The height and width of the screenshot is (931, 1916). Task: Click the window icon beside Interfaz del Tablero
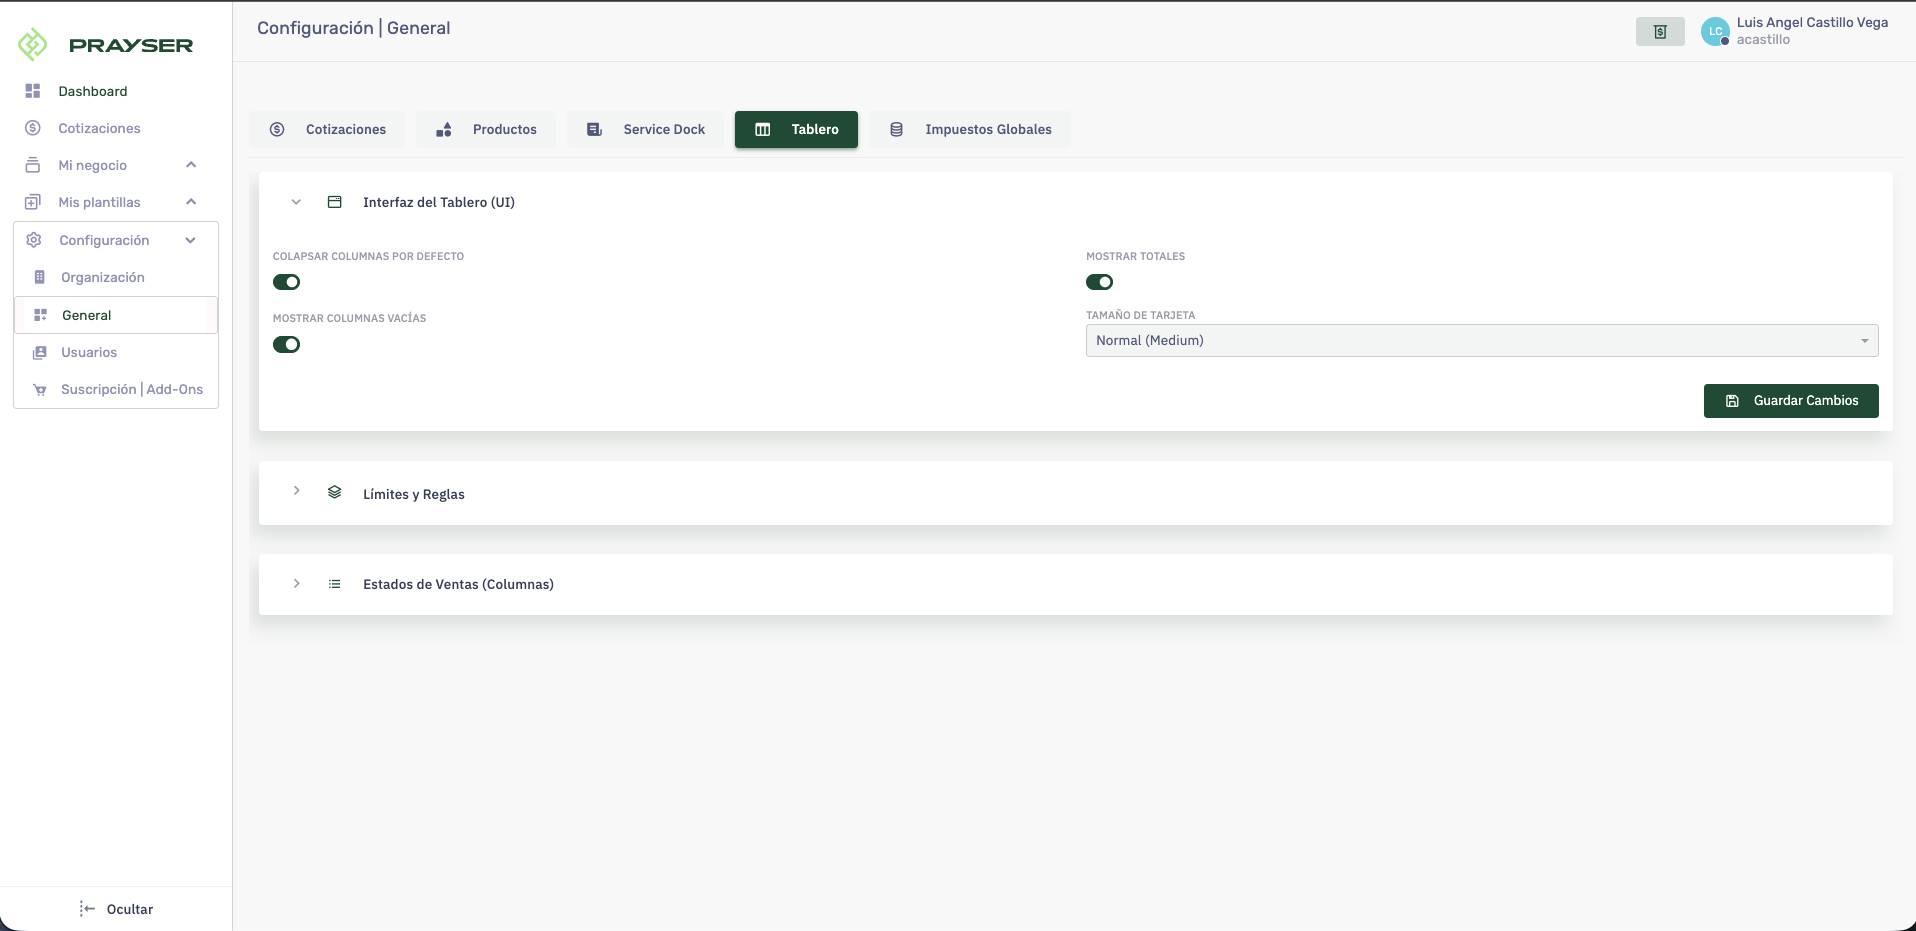(335, 202)
